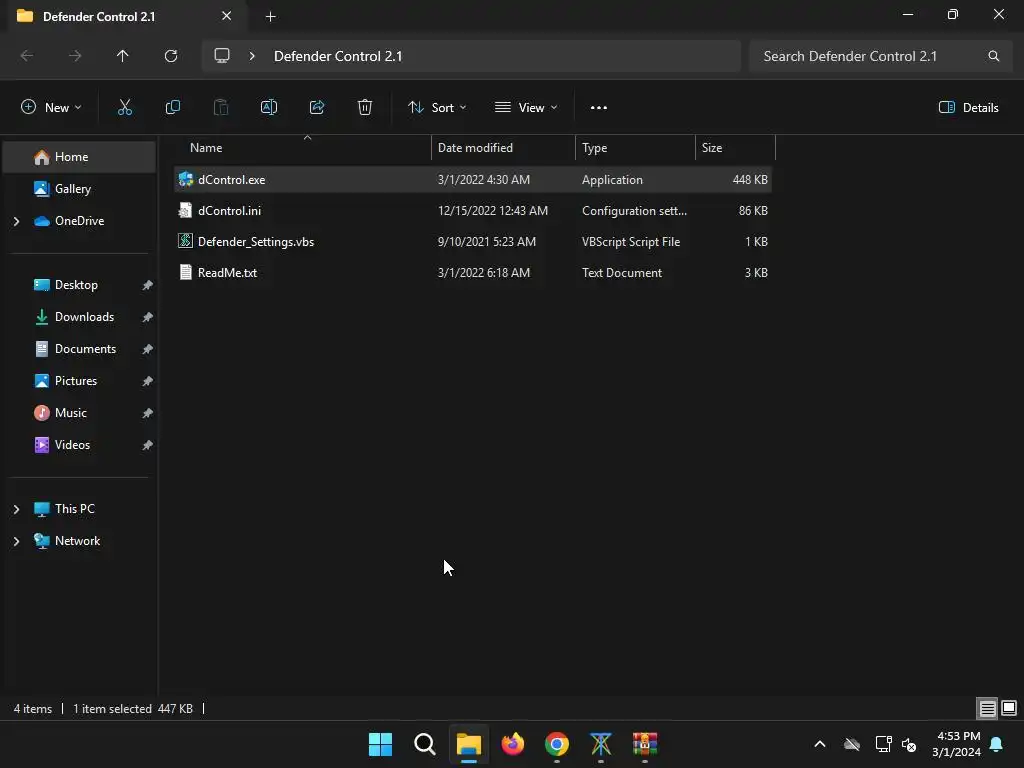Open Google Chrome from the taskbar

click(557, 744)
